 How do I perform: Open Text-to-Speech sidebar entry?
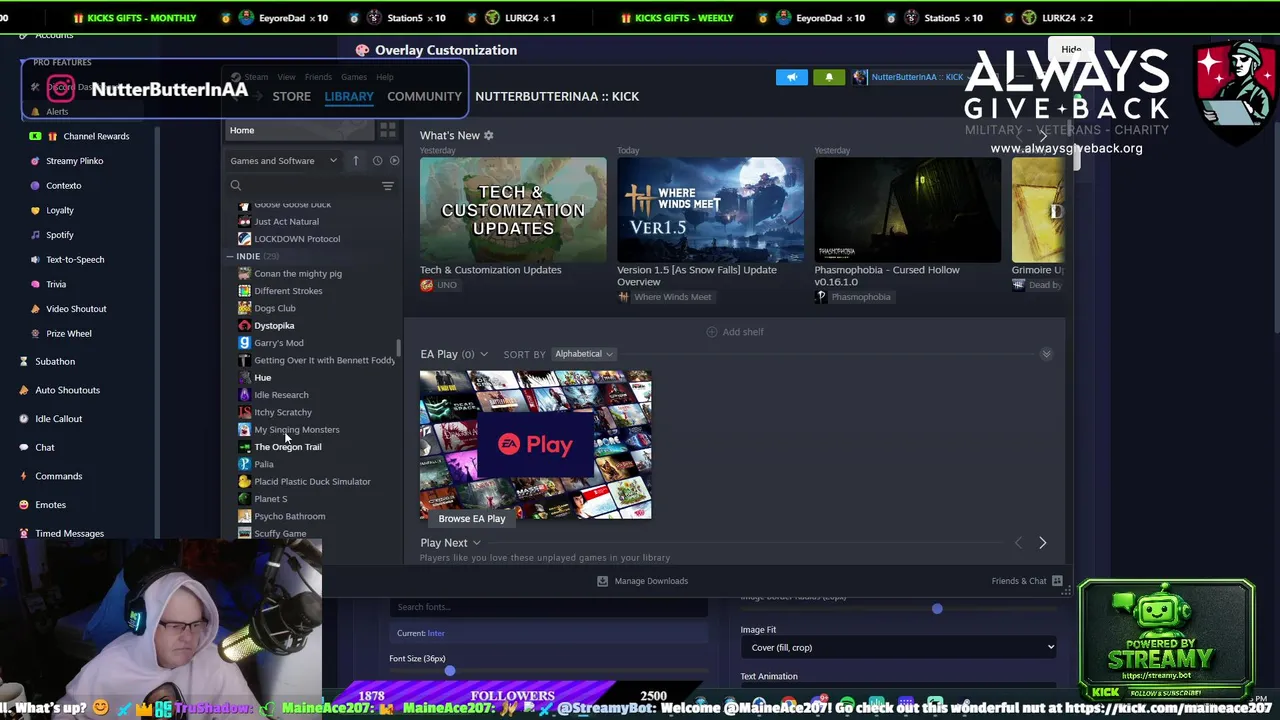coord(67,260)
